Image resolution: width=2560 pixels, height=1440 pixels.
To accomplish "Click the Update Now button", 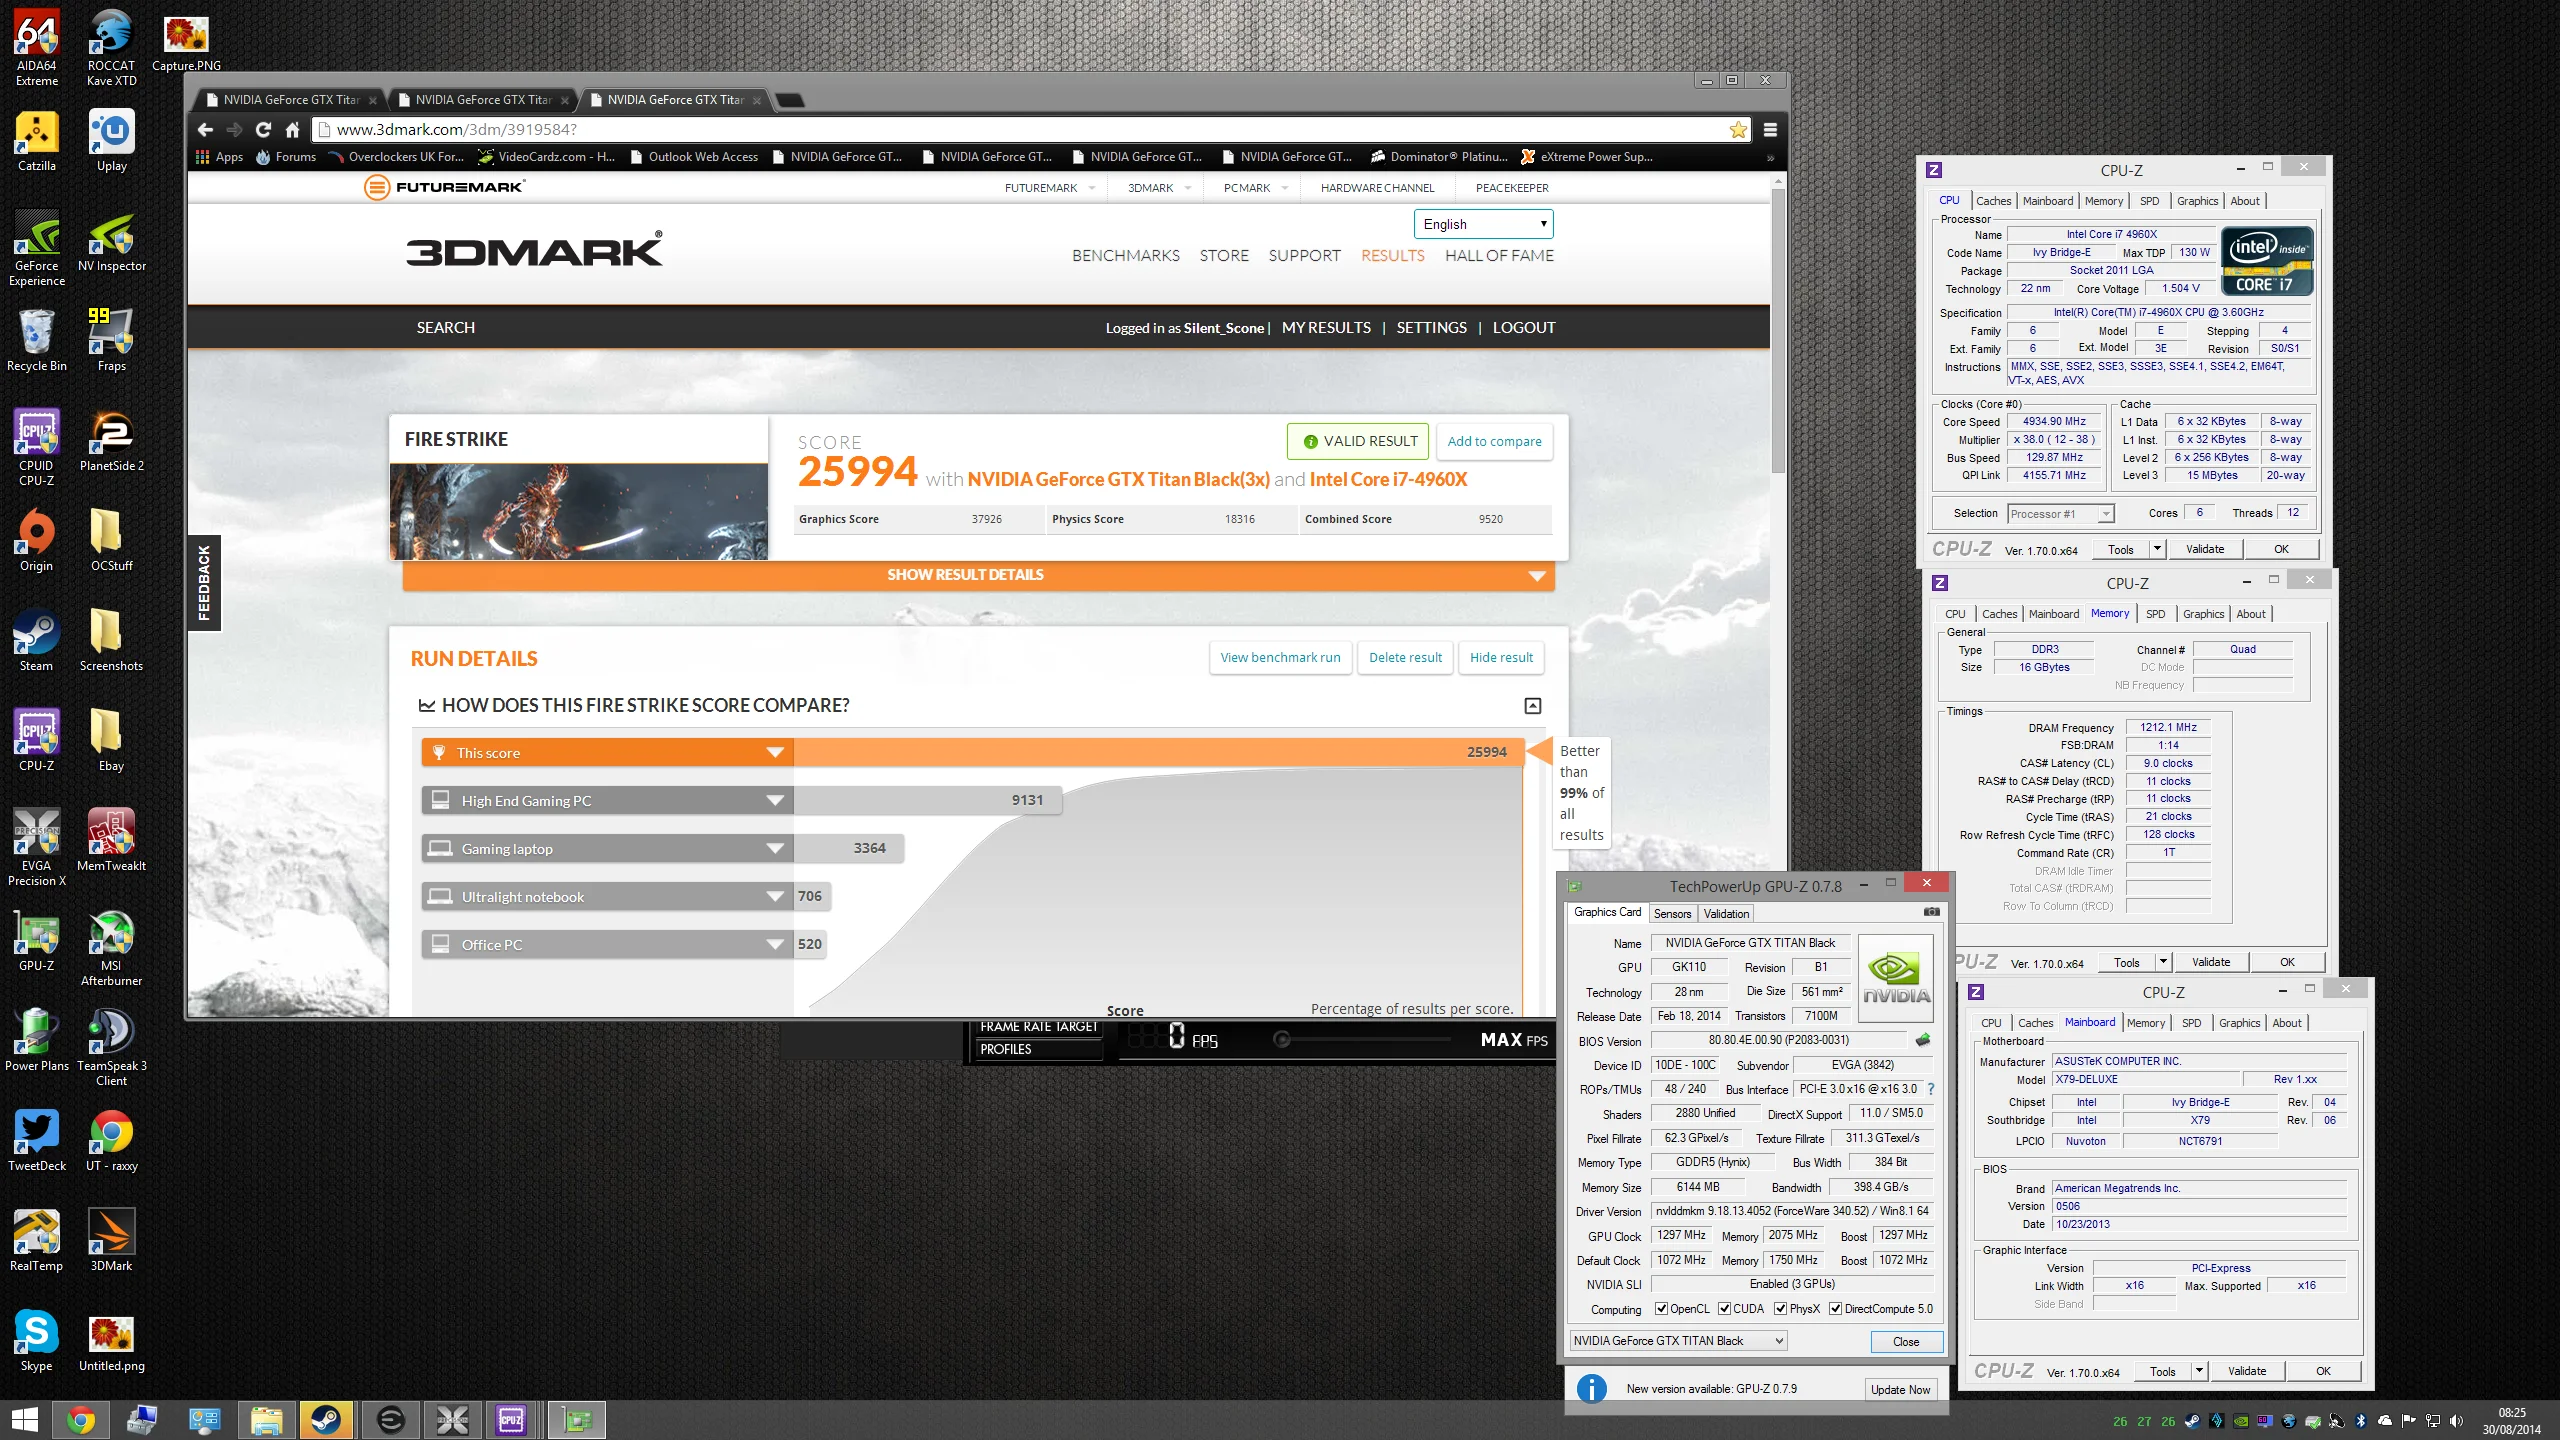I will pos(1900,1389).
